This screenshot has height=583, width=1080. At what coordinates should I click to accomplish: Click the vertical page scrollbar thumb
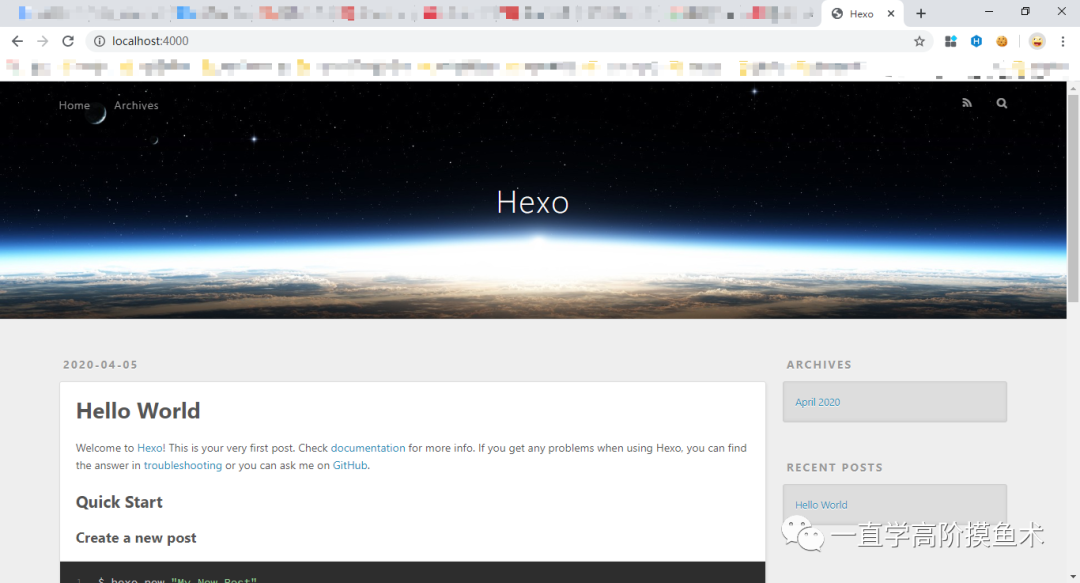[x=1073, y=198]
